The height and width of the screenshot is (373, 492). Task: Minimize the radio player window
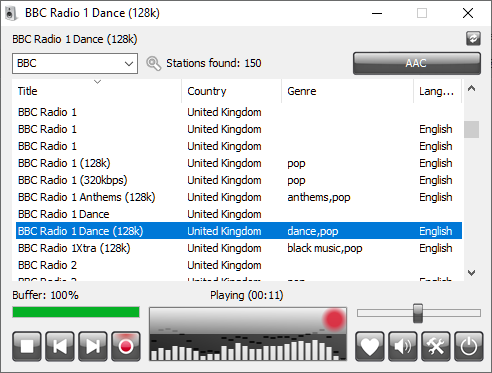377,13
